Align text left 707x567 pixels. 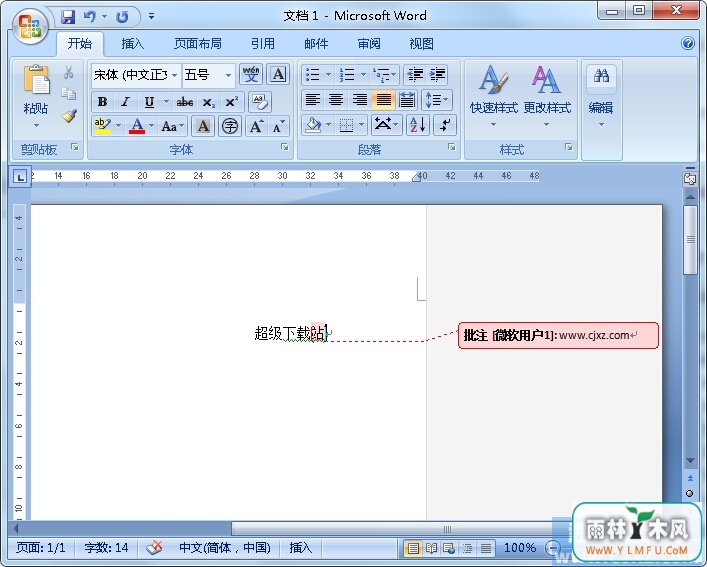coord(312,100)
